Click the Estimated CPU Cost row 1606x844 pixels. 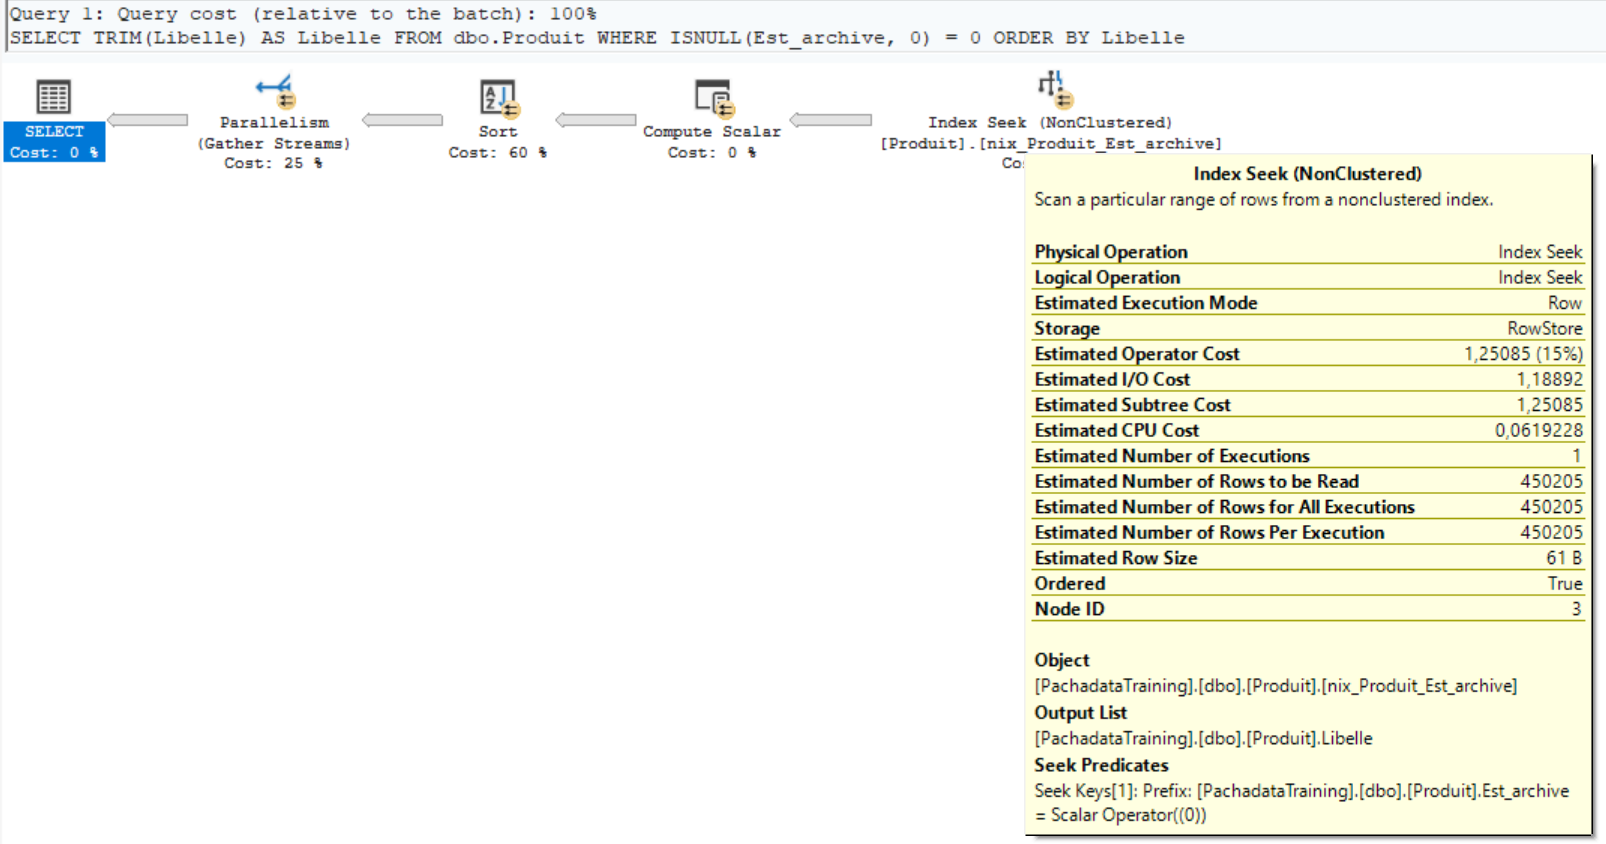[x=1308, y=430]
